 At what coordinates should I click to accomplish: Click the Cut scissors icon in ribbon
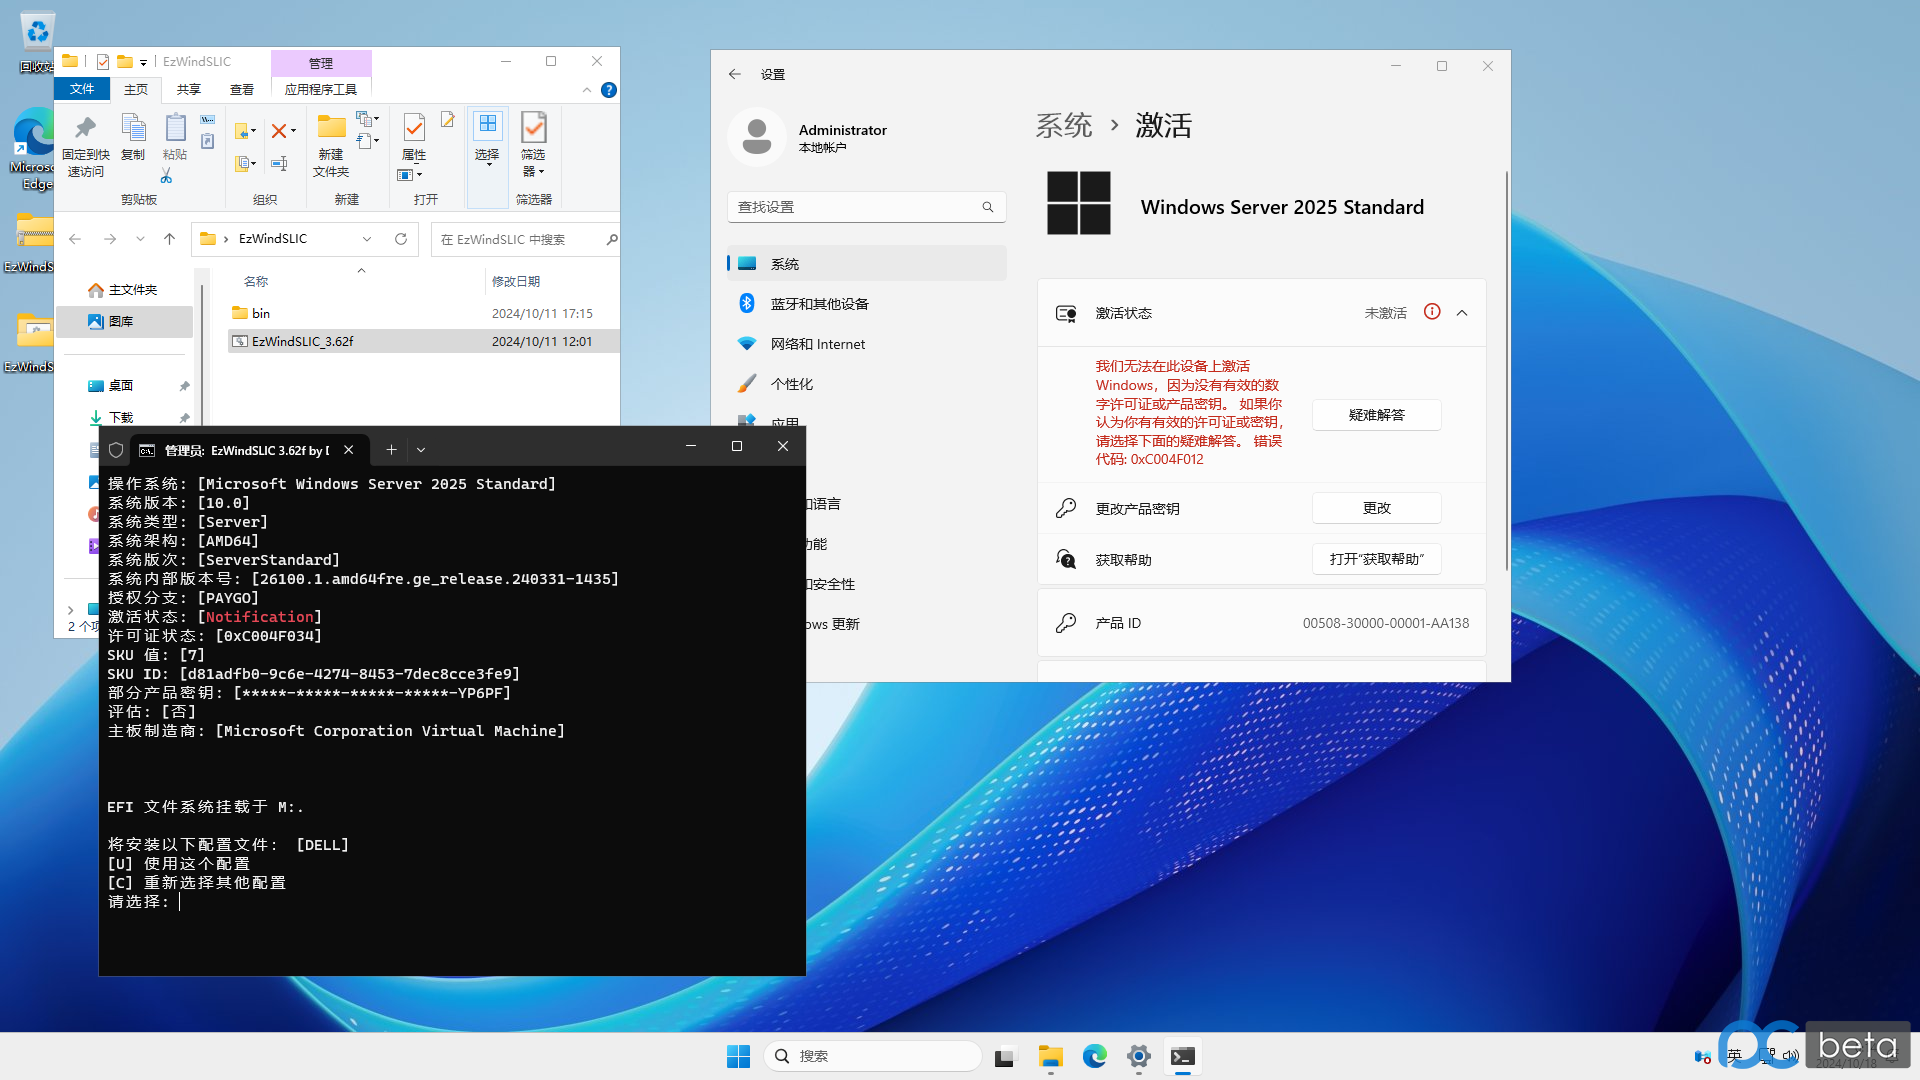[166, 176]
